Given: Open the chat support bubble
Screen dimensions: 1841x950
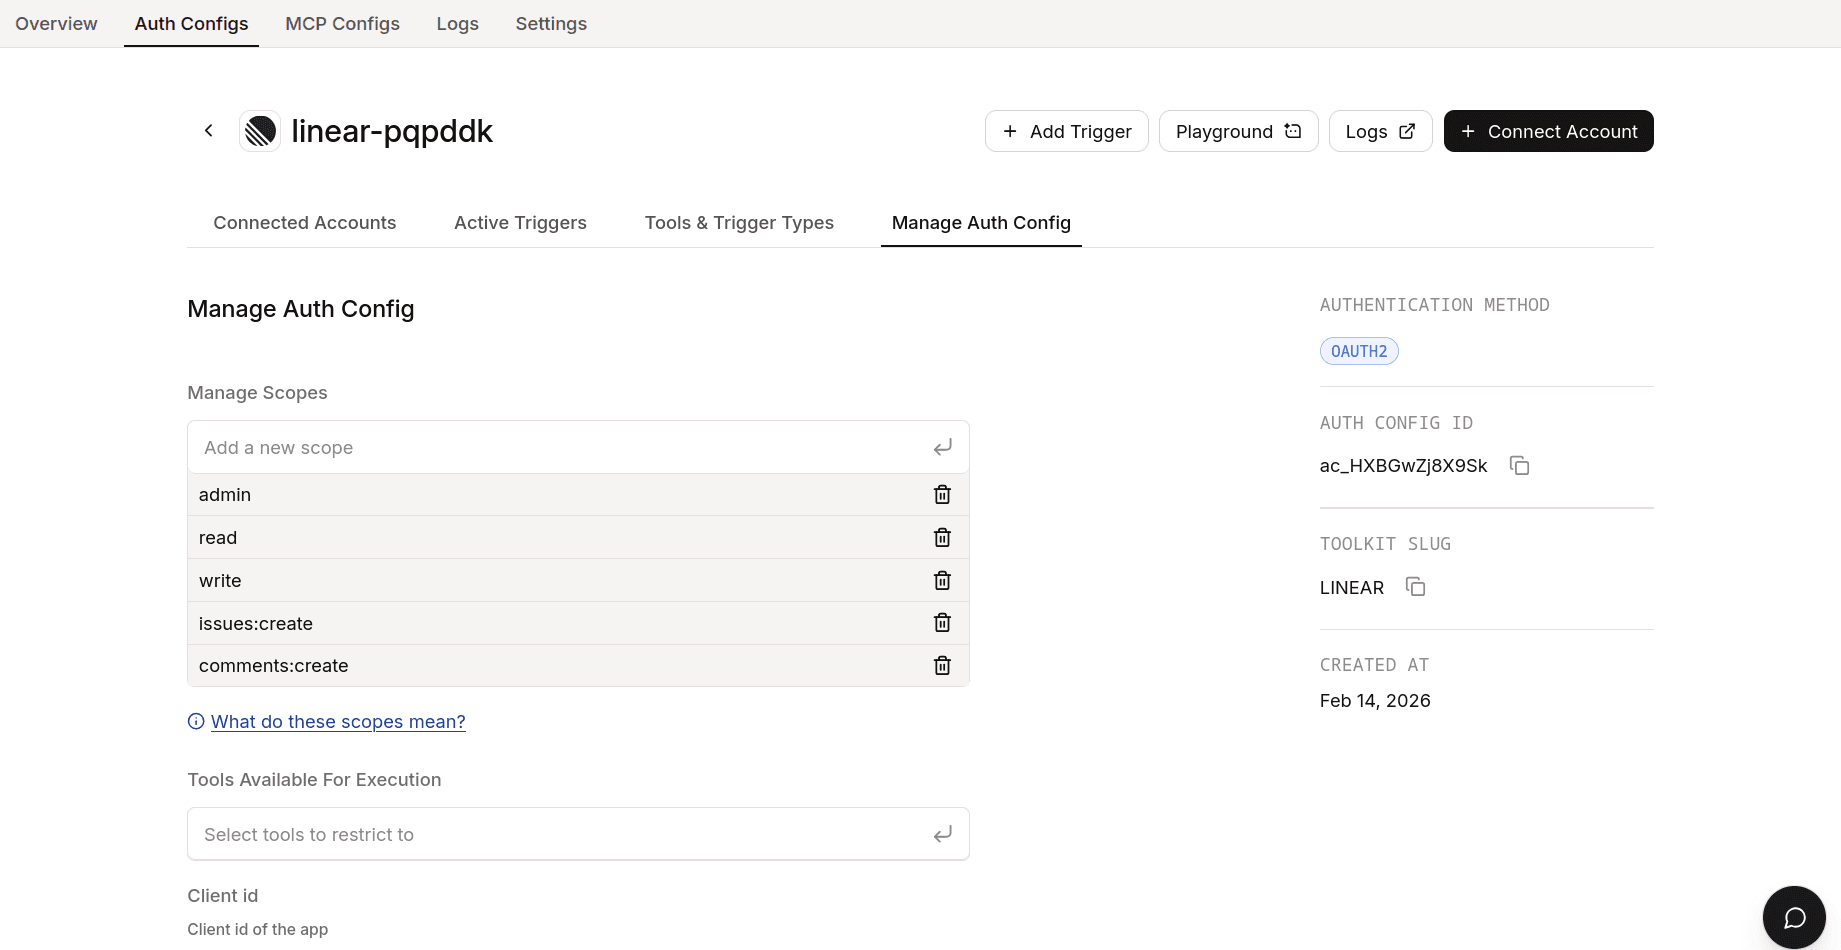Looking at the screenshot, I should (1794, 917).
